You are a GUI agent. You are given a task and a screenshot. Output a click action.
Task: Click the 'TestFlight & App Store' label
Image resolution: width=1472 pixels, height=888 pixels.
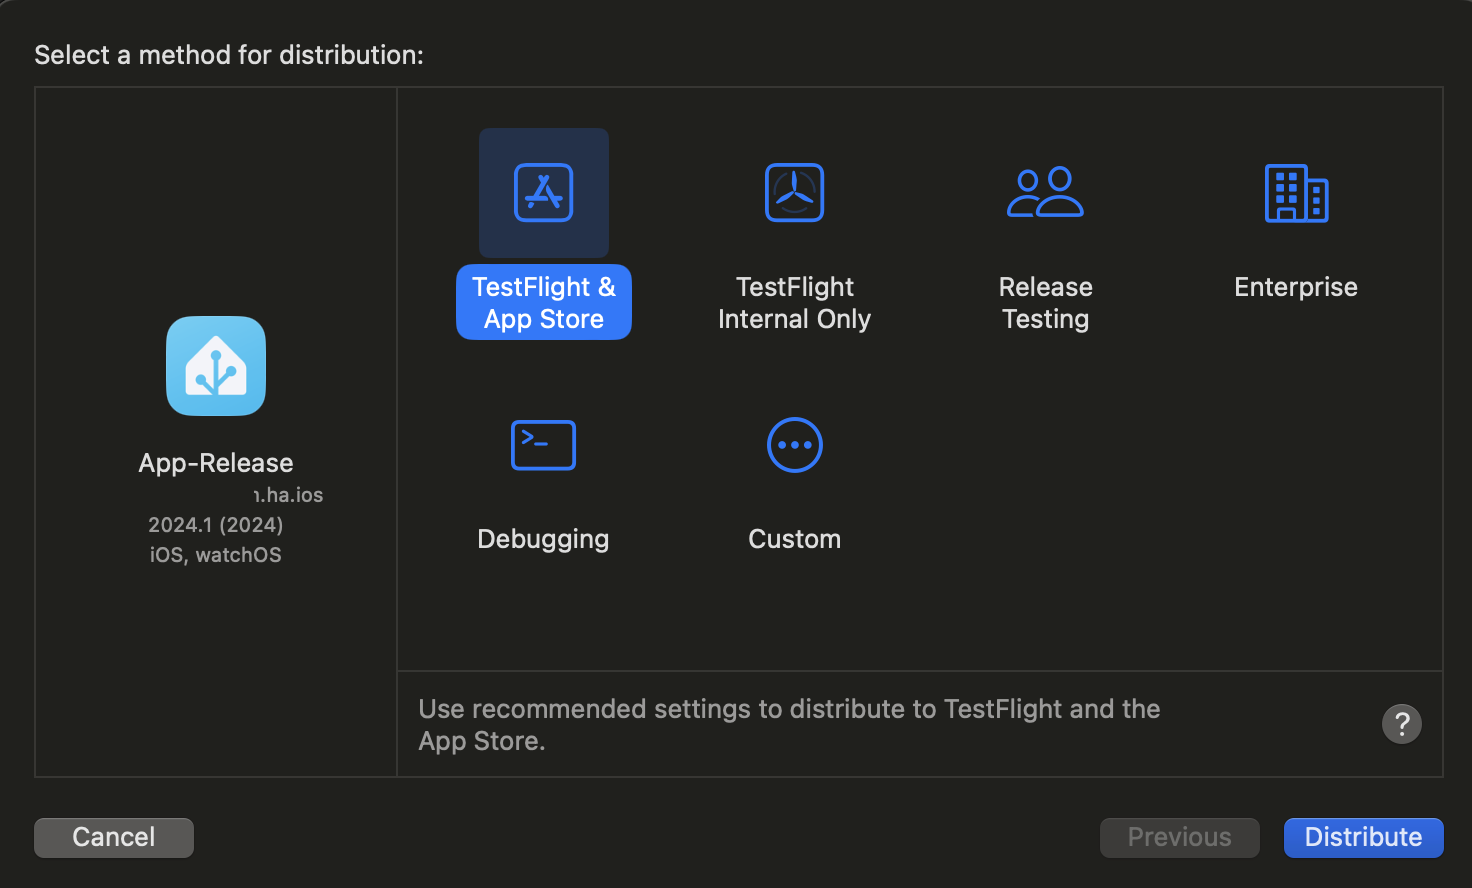[544, 302]
